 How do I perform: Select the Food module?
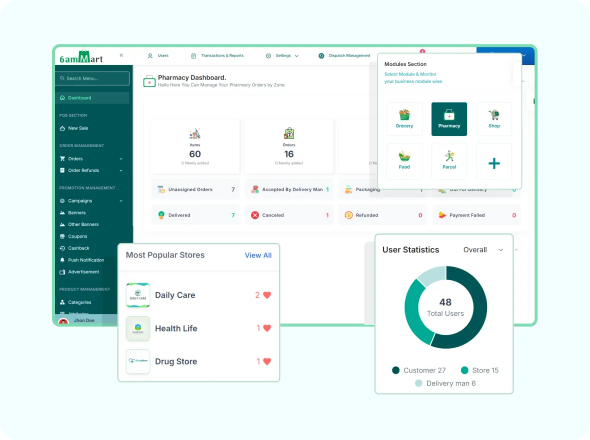point(404,161)
